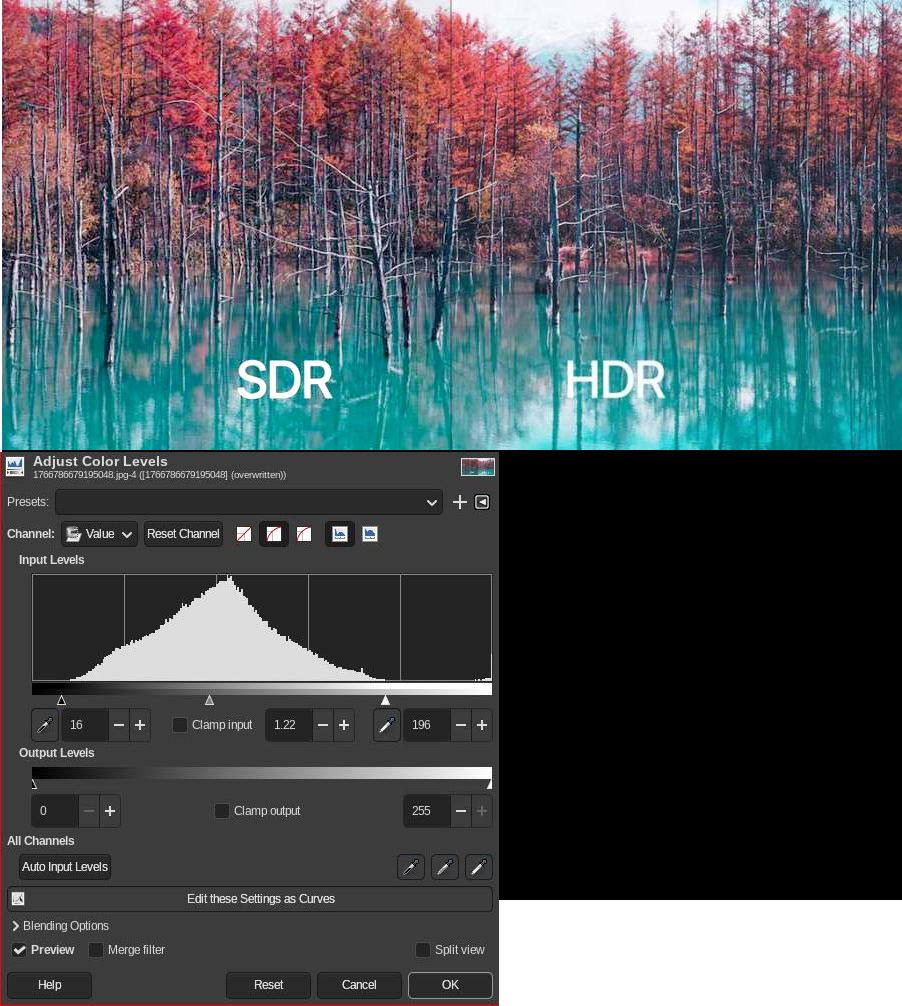Pick white point eyedropper for input levels
Screen dimensions: 902x1006
[387, 725]
